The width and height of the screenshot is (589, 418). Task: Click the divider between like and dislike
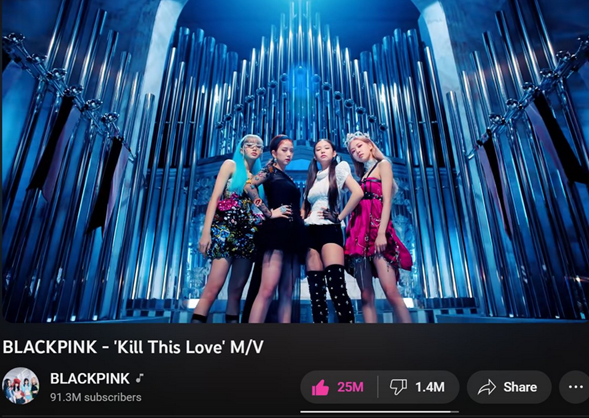click(378, 387)
